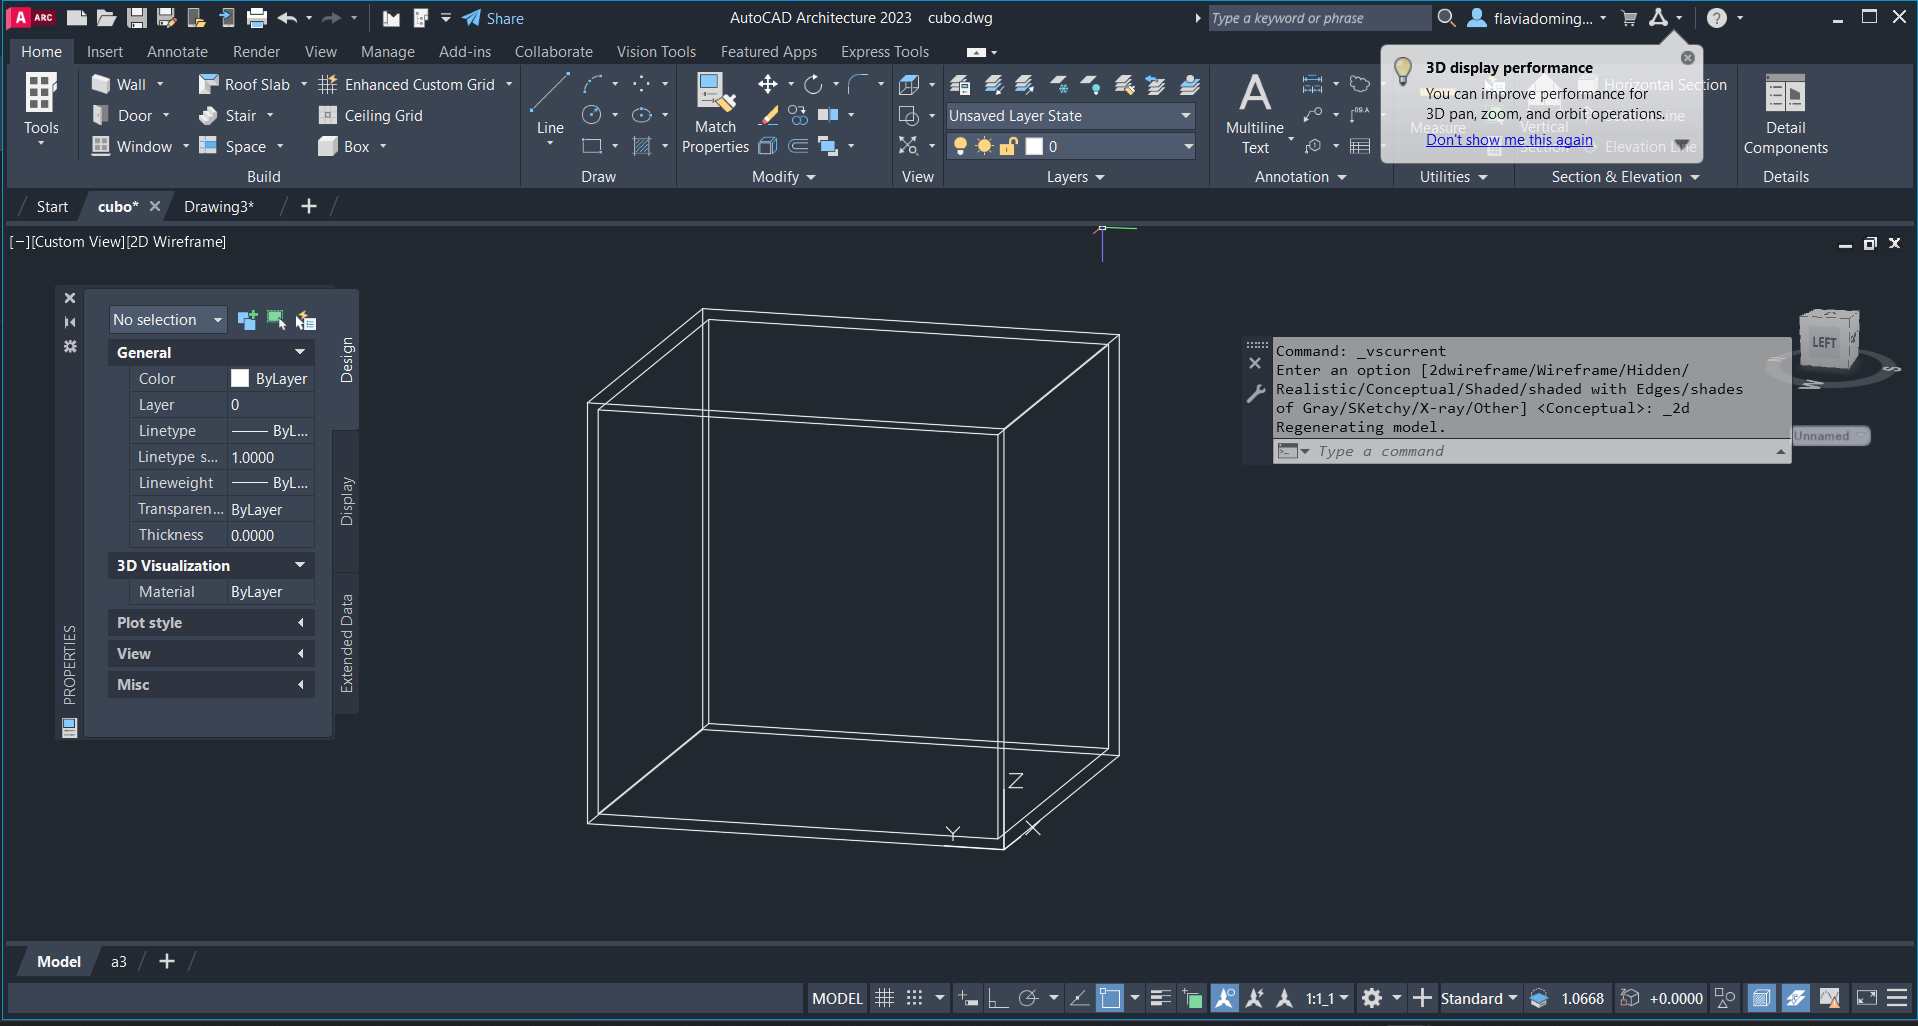
Task: Select the Roof Slab tool
Action: [245, 85]
